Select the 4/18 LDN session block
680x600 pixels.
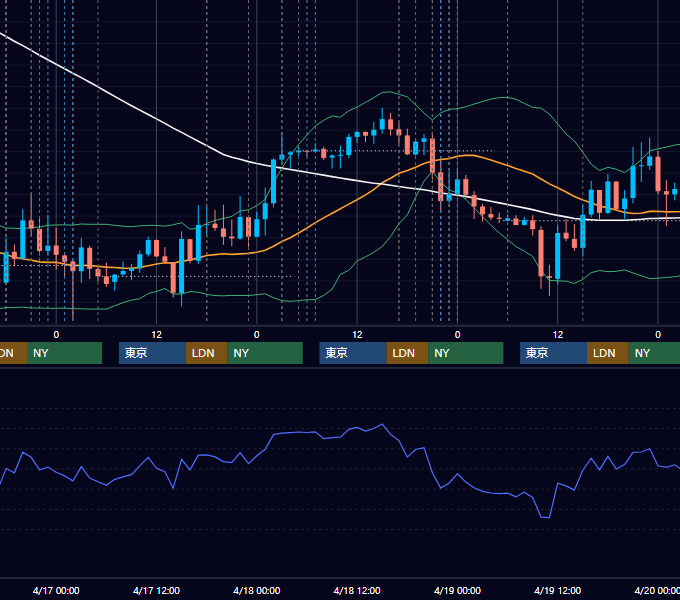point(407,353)
